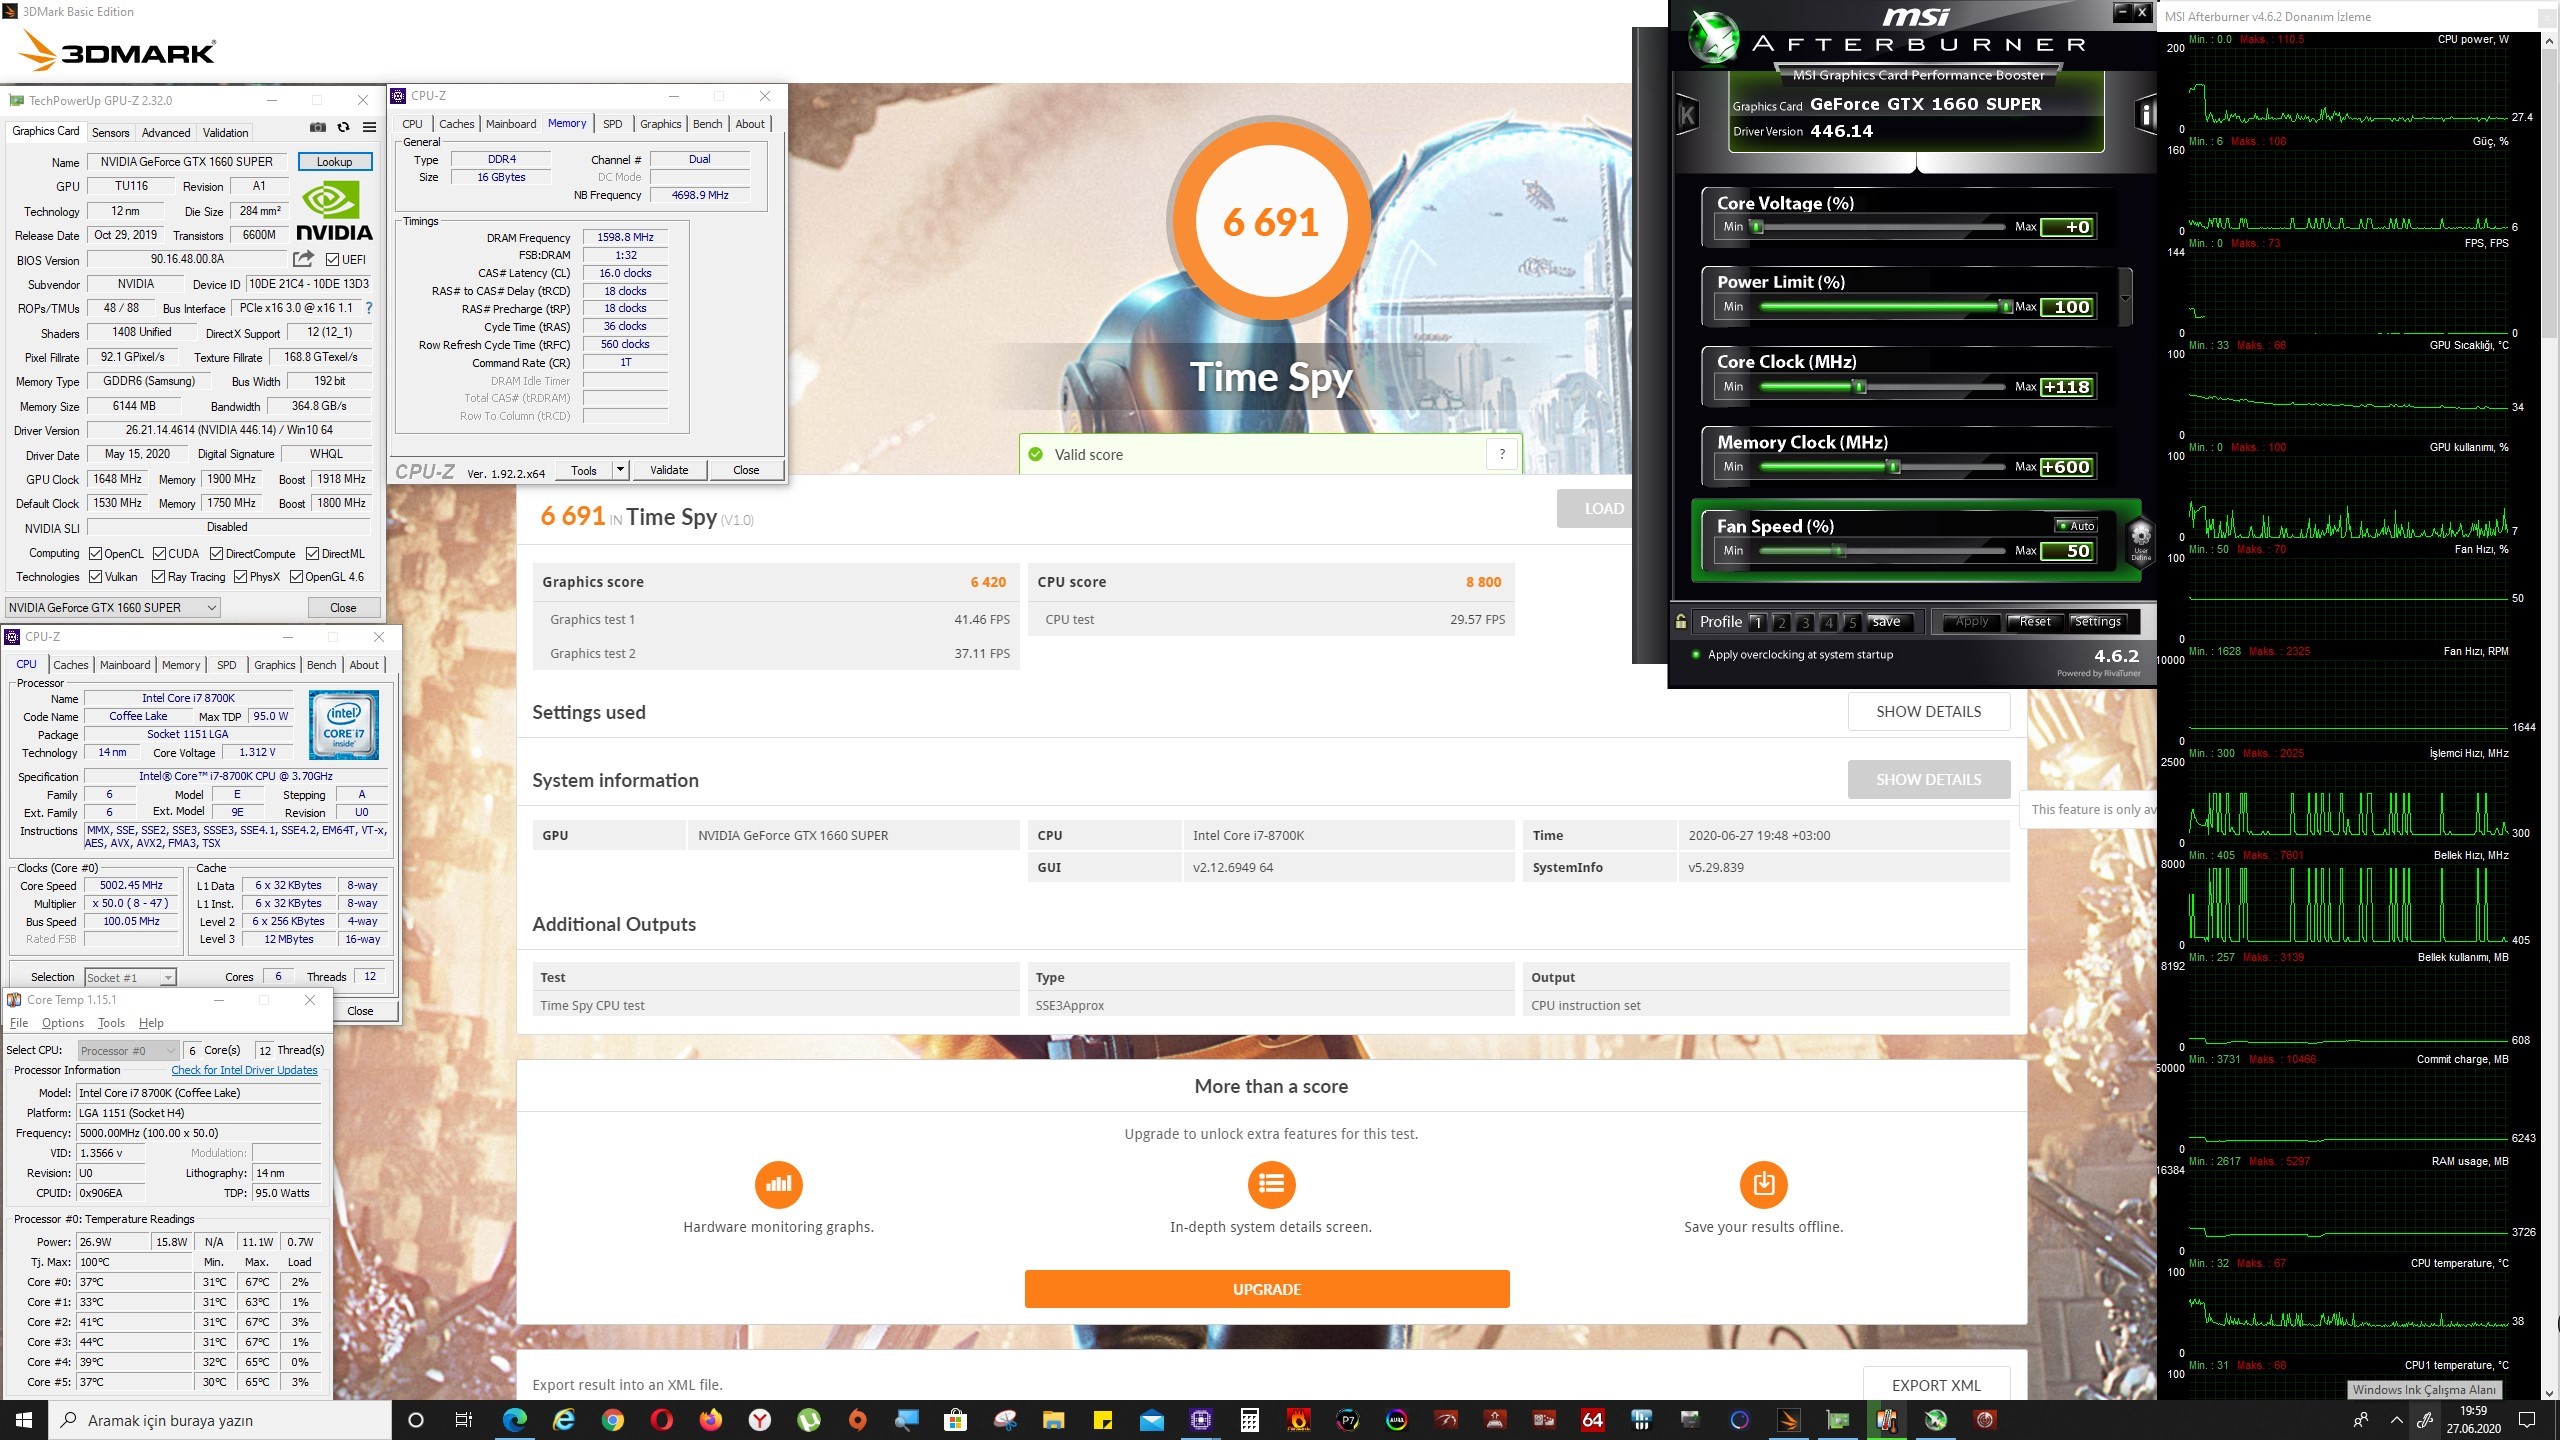The height and width of the screenshot is (1440, 2560).
Task: Open Cortana from the taskbar circle
Action: coord(416,1420)
